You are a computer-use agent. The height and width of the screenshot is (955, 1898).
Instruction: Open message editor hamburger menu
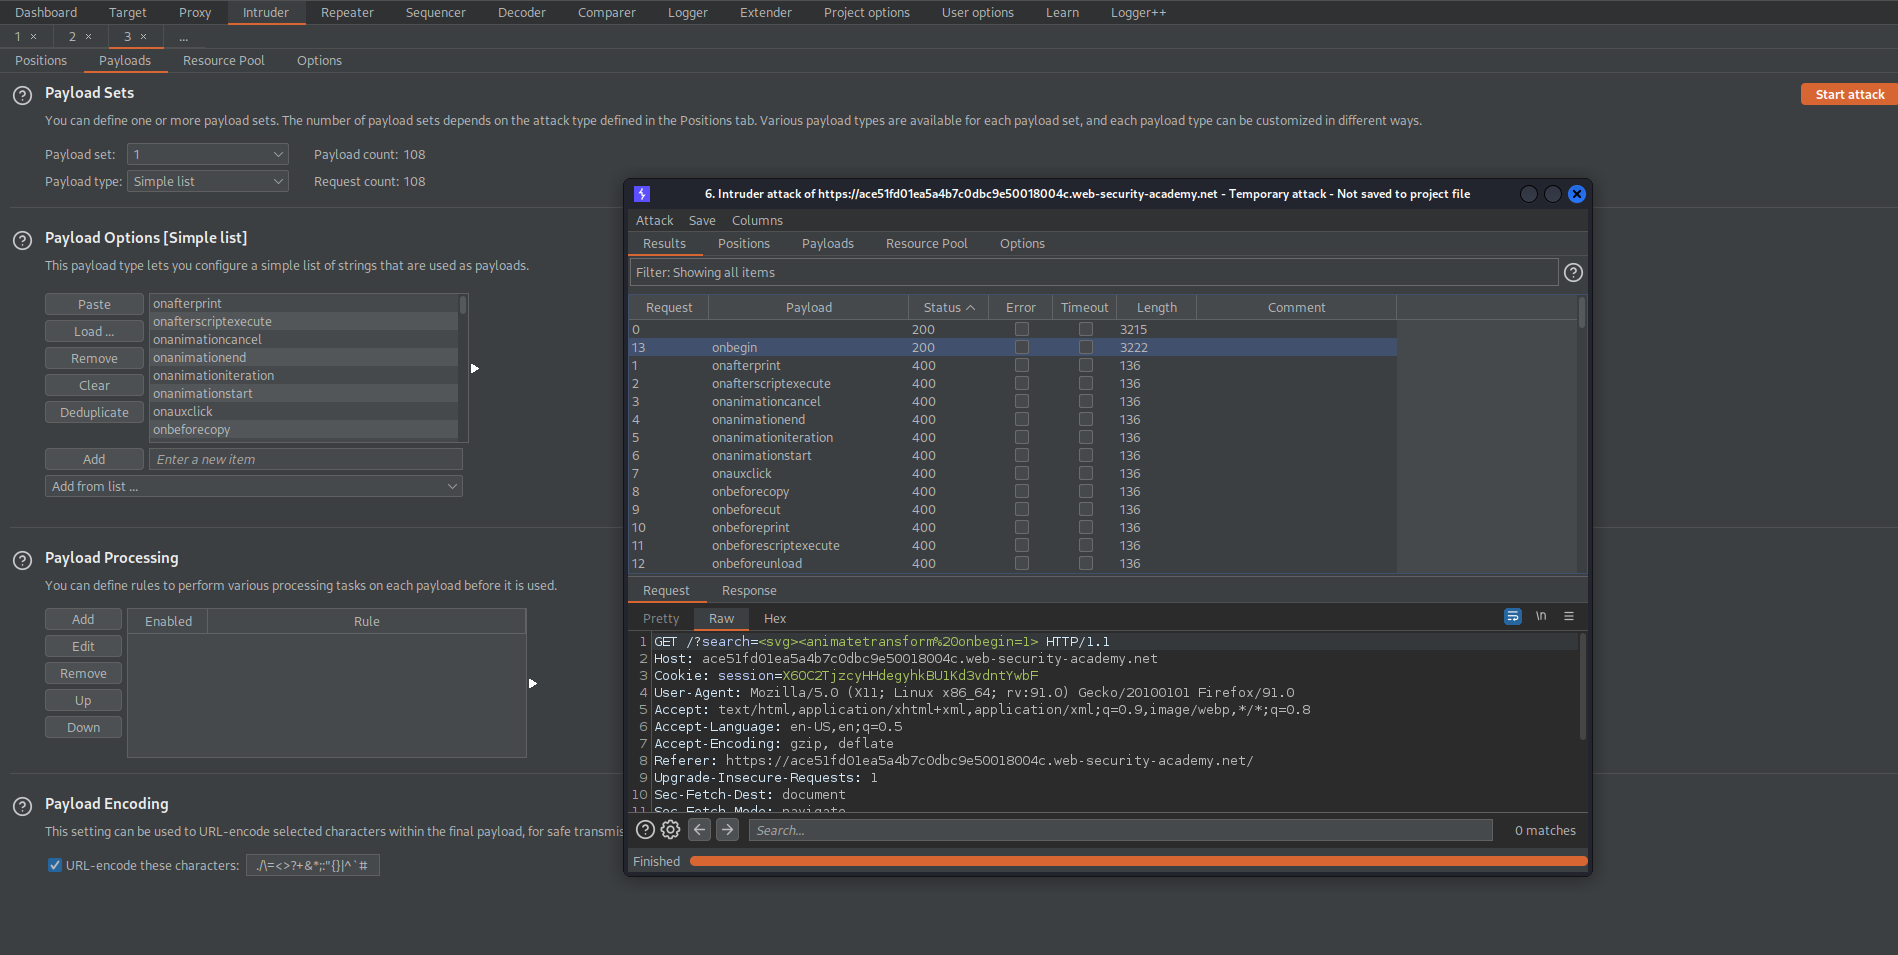click(1569, 616)
